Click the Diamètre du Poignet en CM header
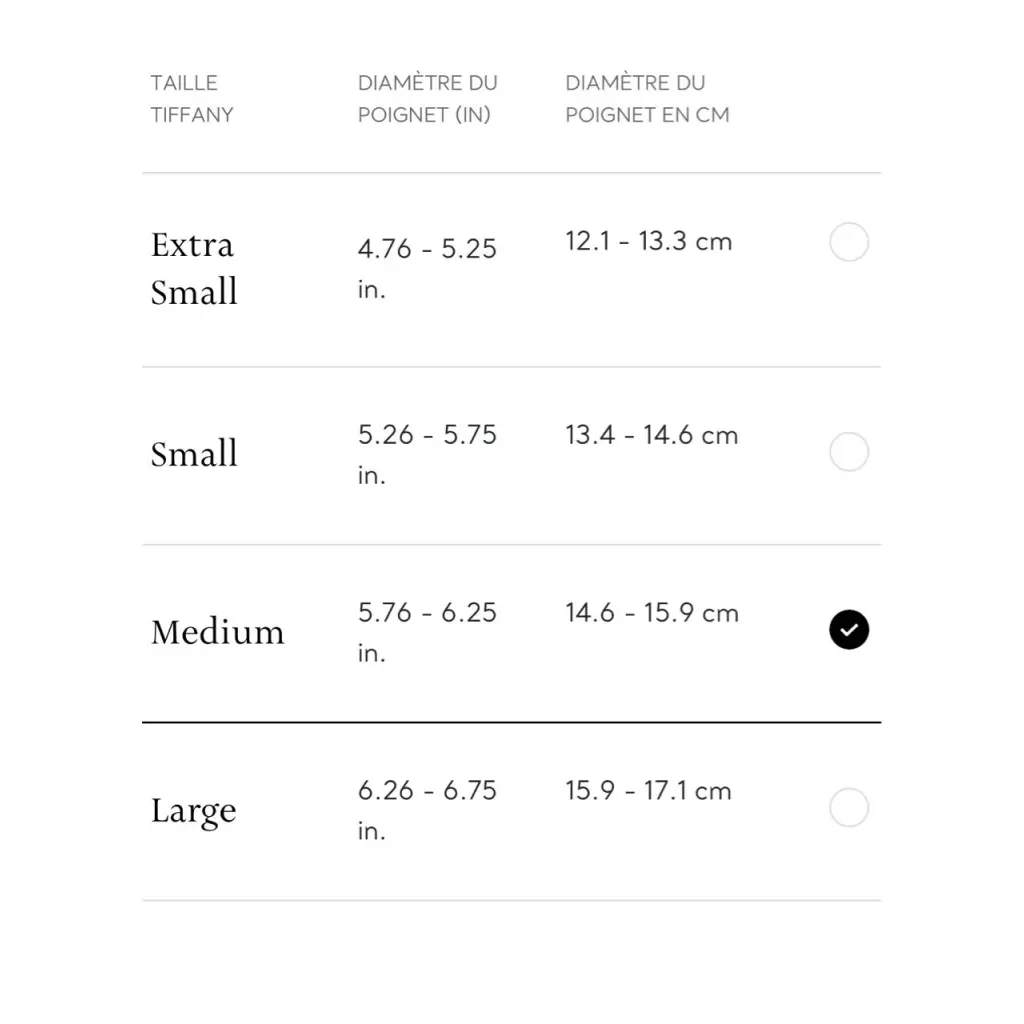The image size is (1024, 1024). coord(647,98)
